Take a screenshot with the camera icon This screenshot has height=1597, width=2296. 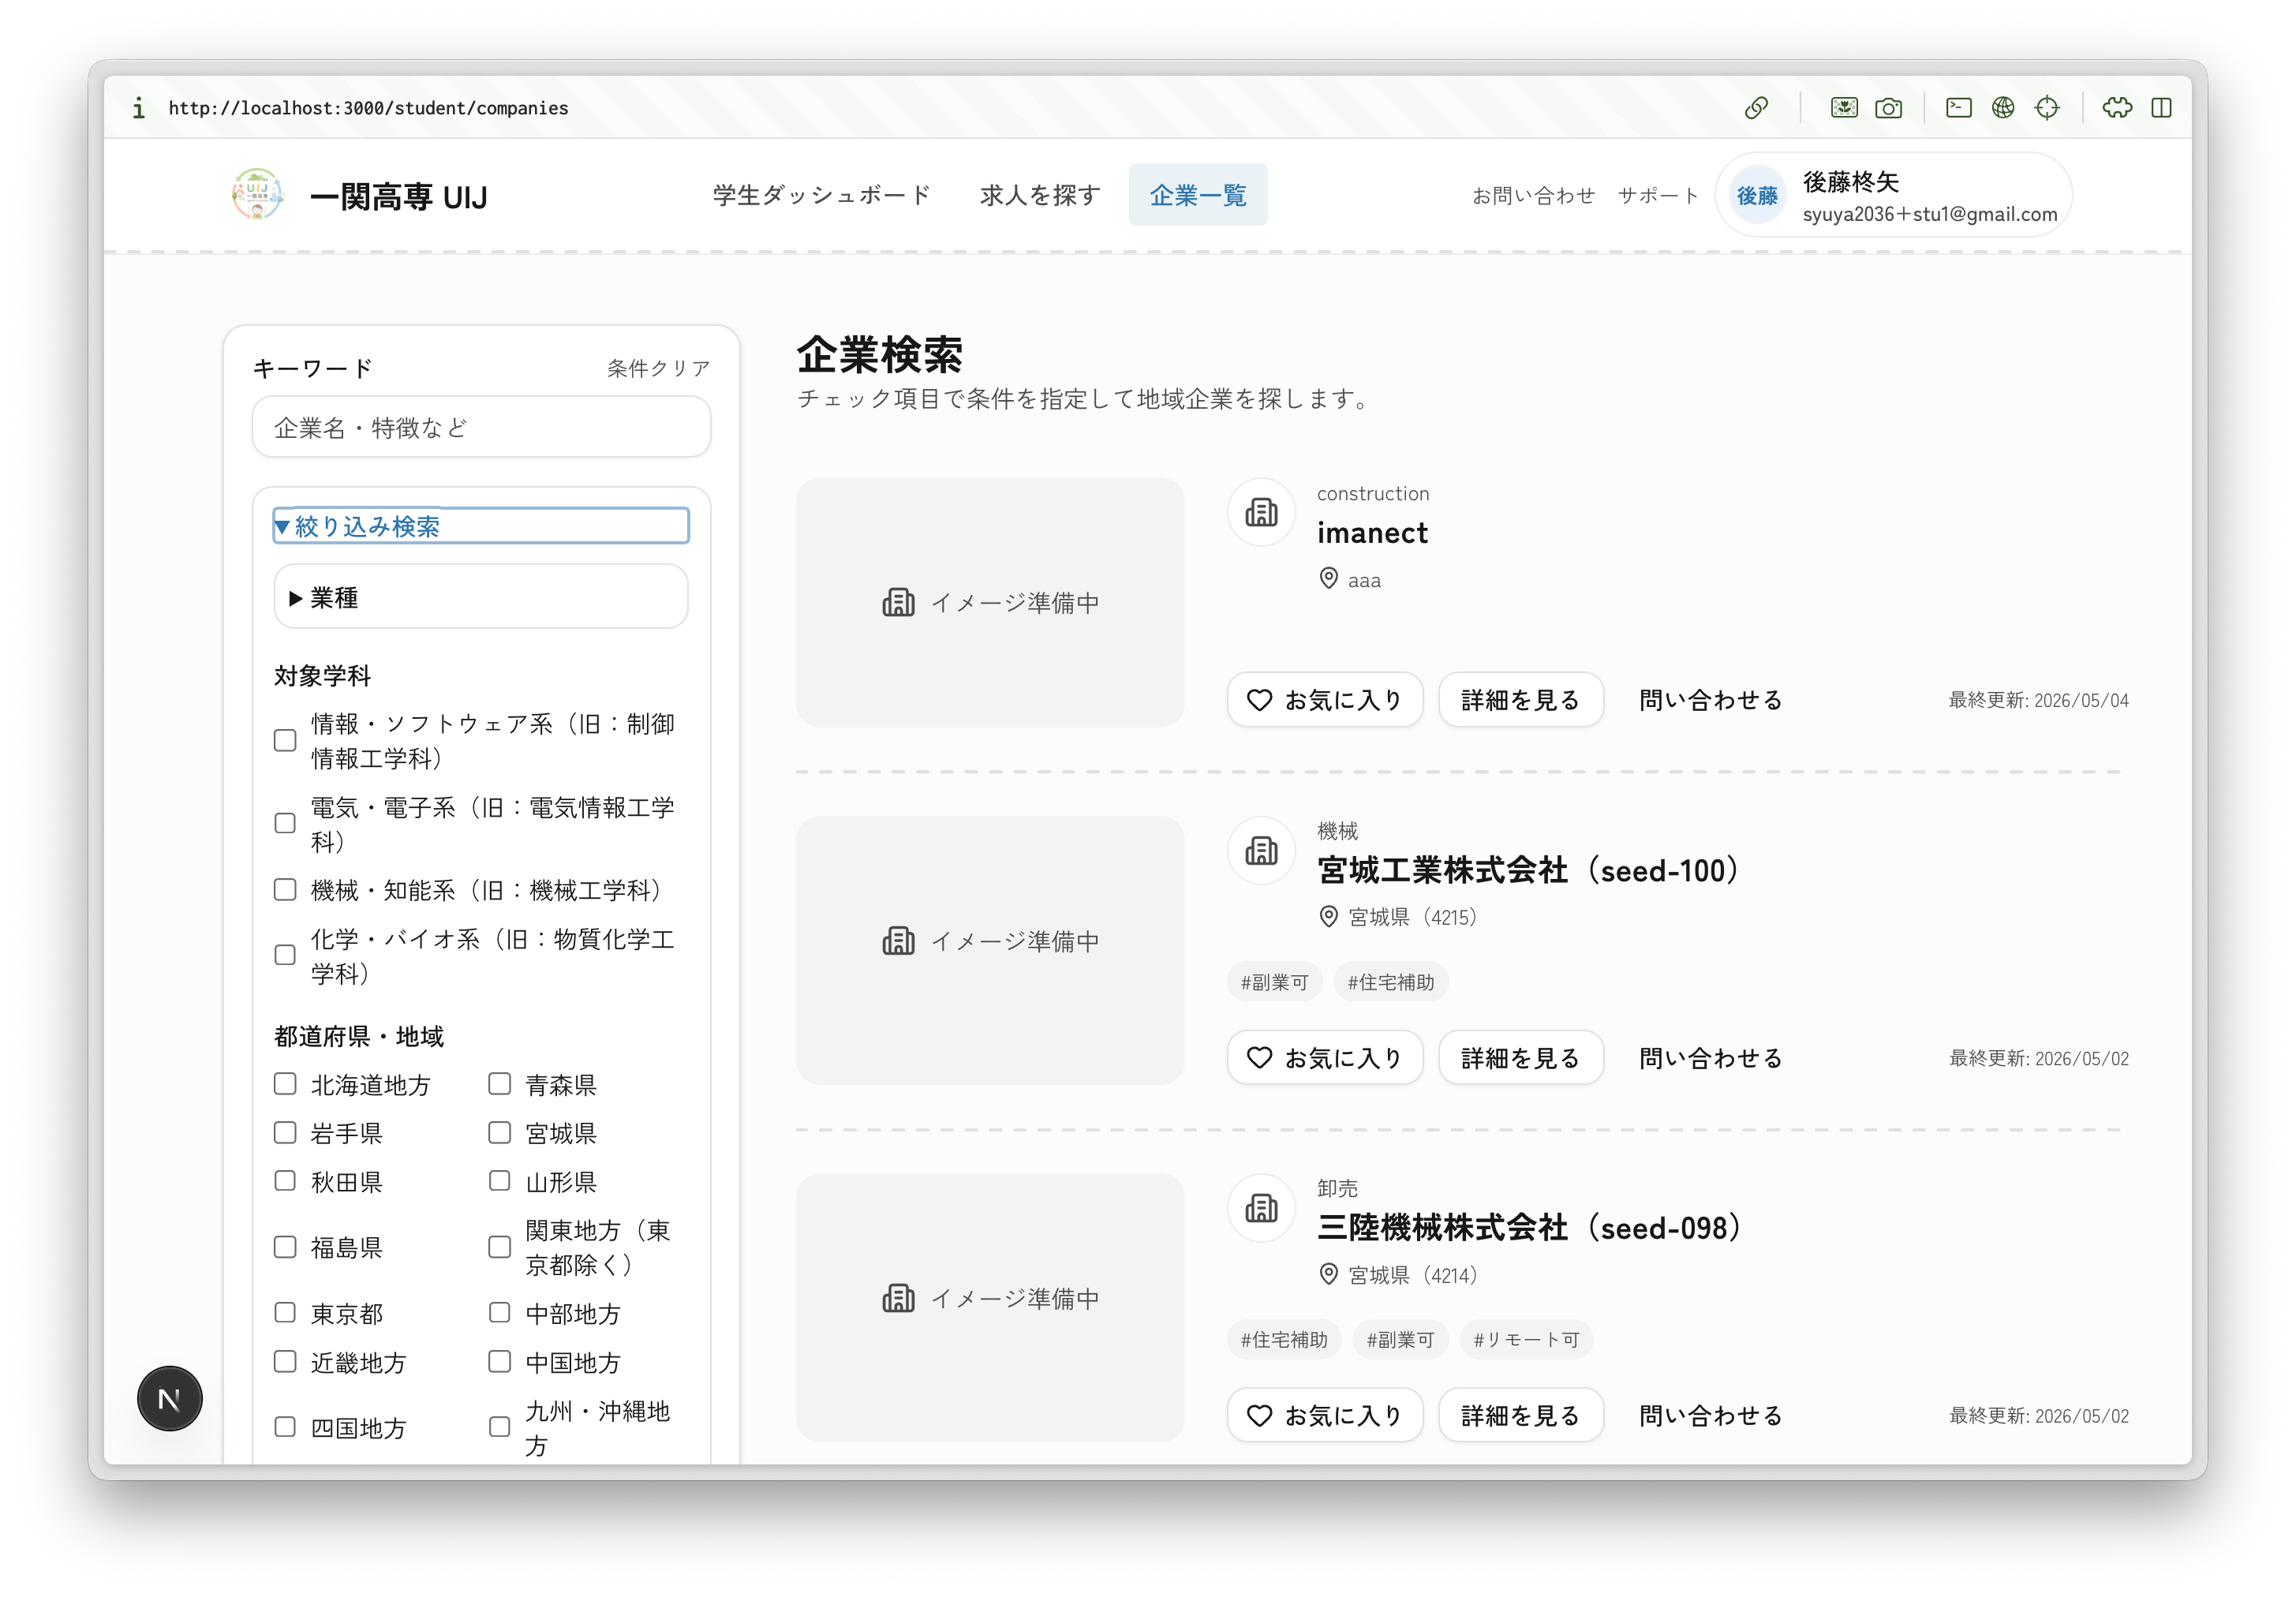click(1888, 108)
